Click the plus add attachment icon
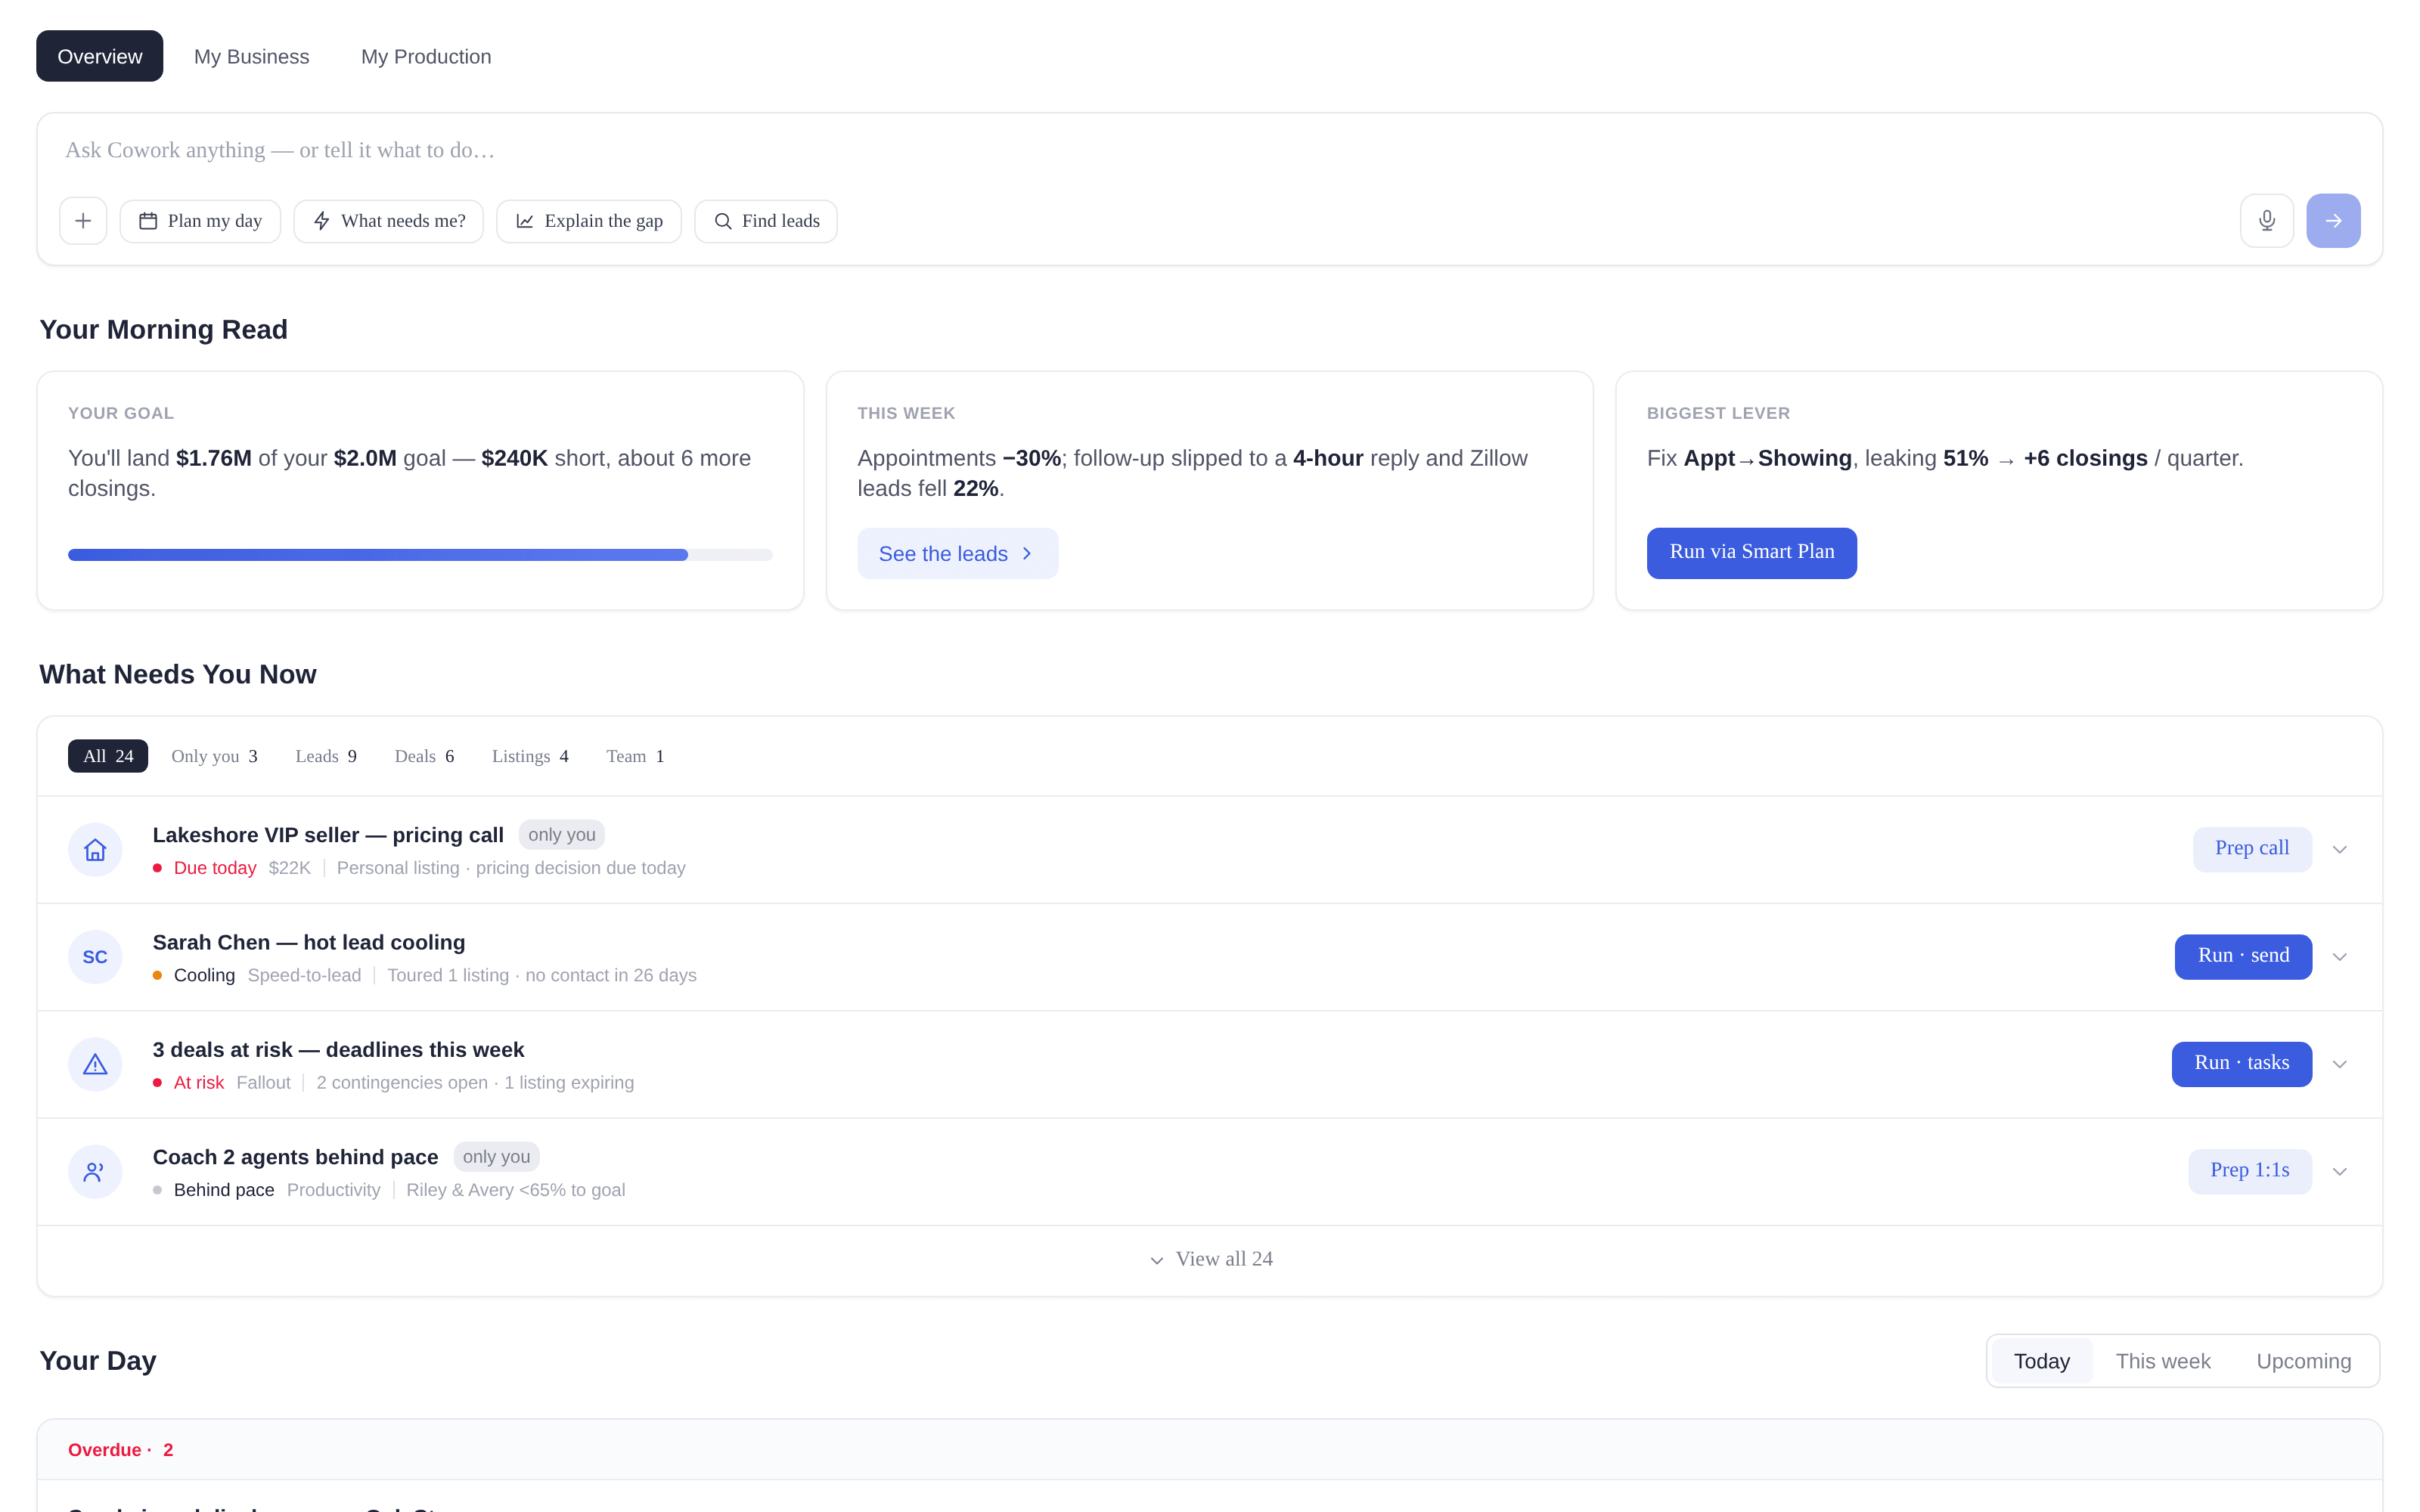The image size is (2420, 1512). coord(83,221)
